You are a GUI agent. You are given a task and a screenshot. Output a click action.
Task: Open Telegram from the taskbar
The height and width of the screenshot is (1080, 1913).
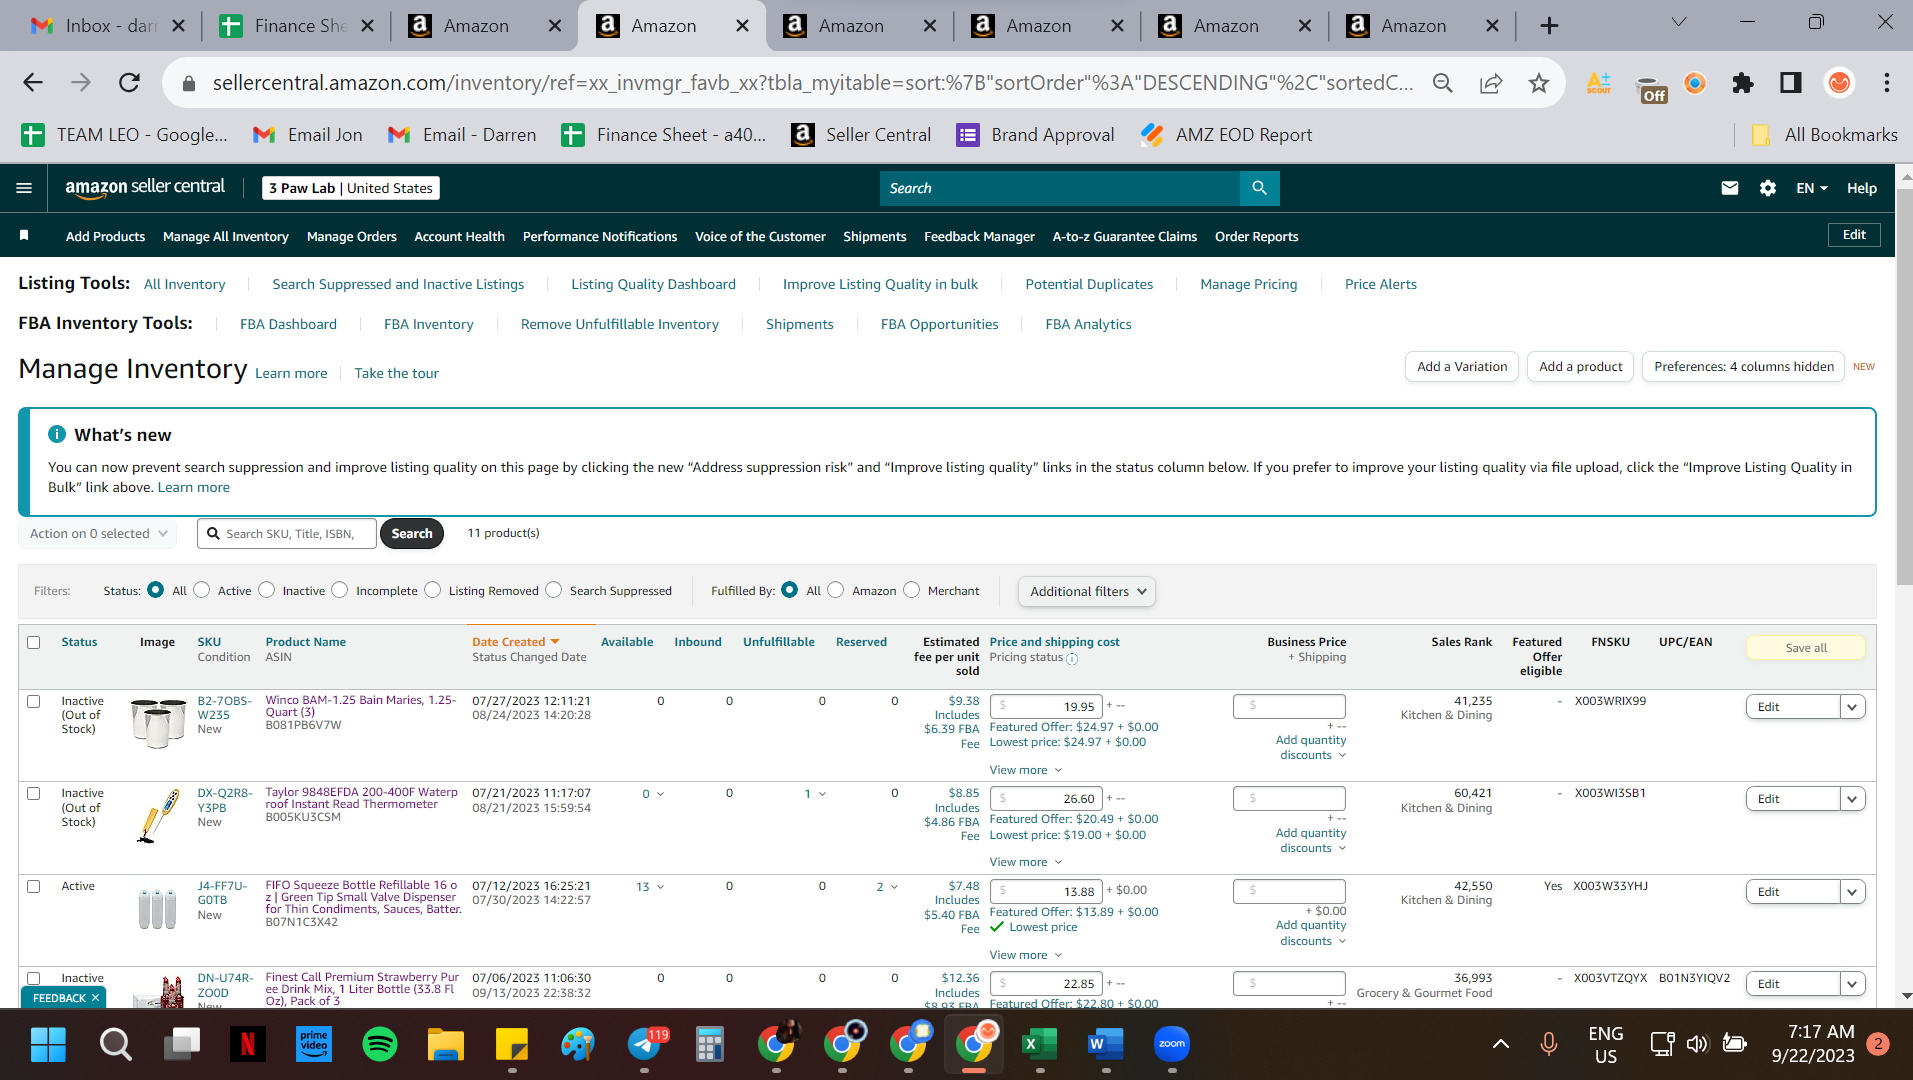[x=645, y=1044]
